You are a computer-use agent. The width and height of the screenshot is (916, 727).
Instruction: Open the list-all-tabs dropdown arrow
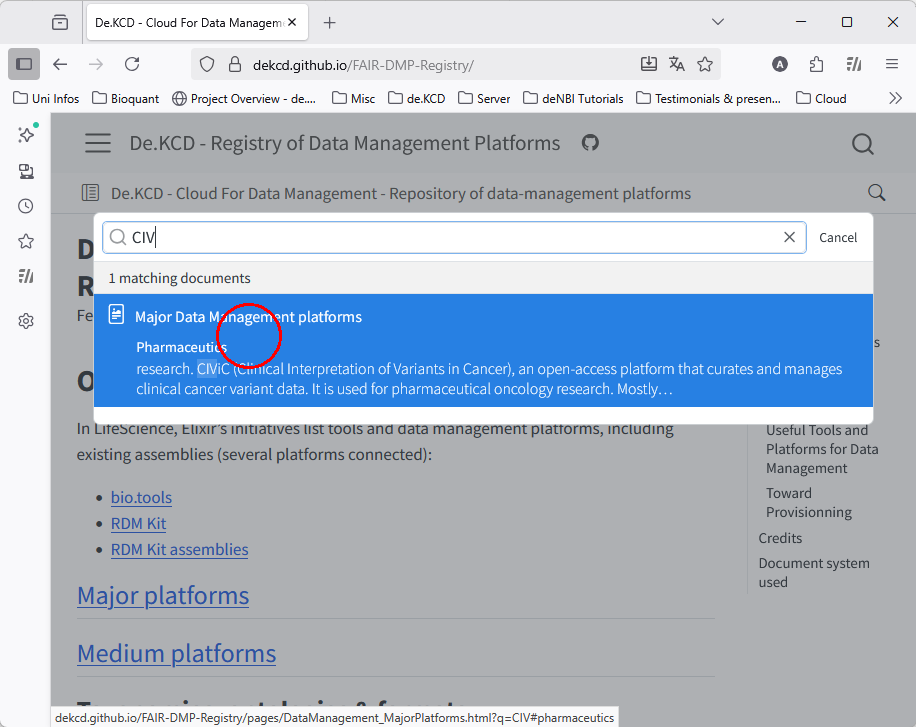[718, 22]
